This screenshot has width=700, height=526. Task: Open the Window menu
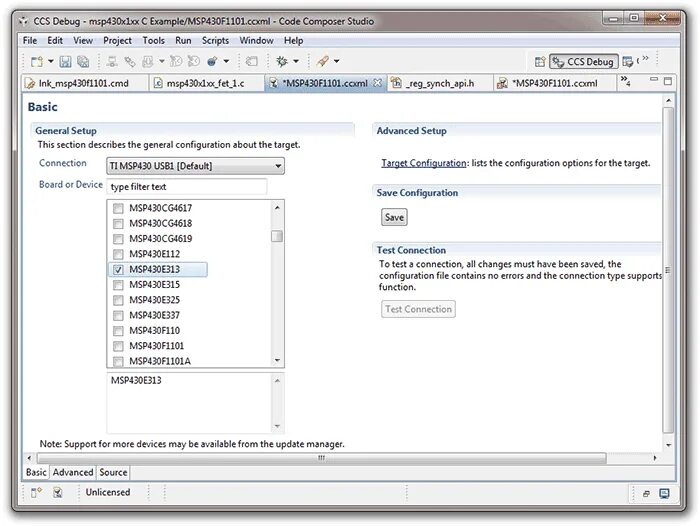click(x=256, y=40)
